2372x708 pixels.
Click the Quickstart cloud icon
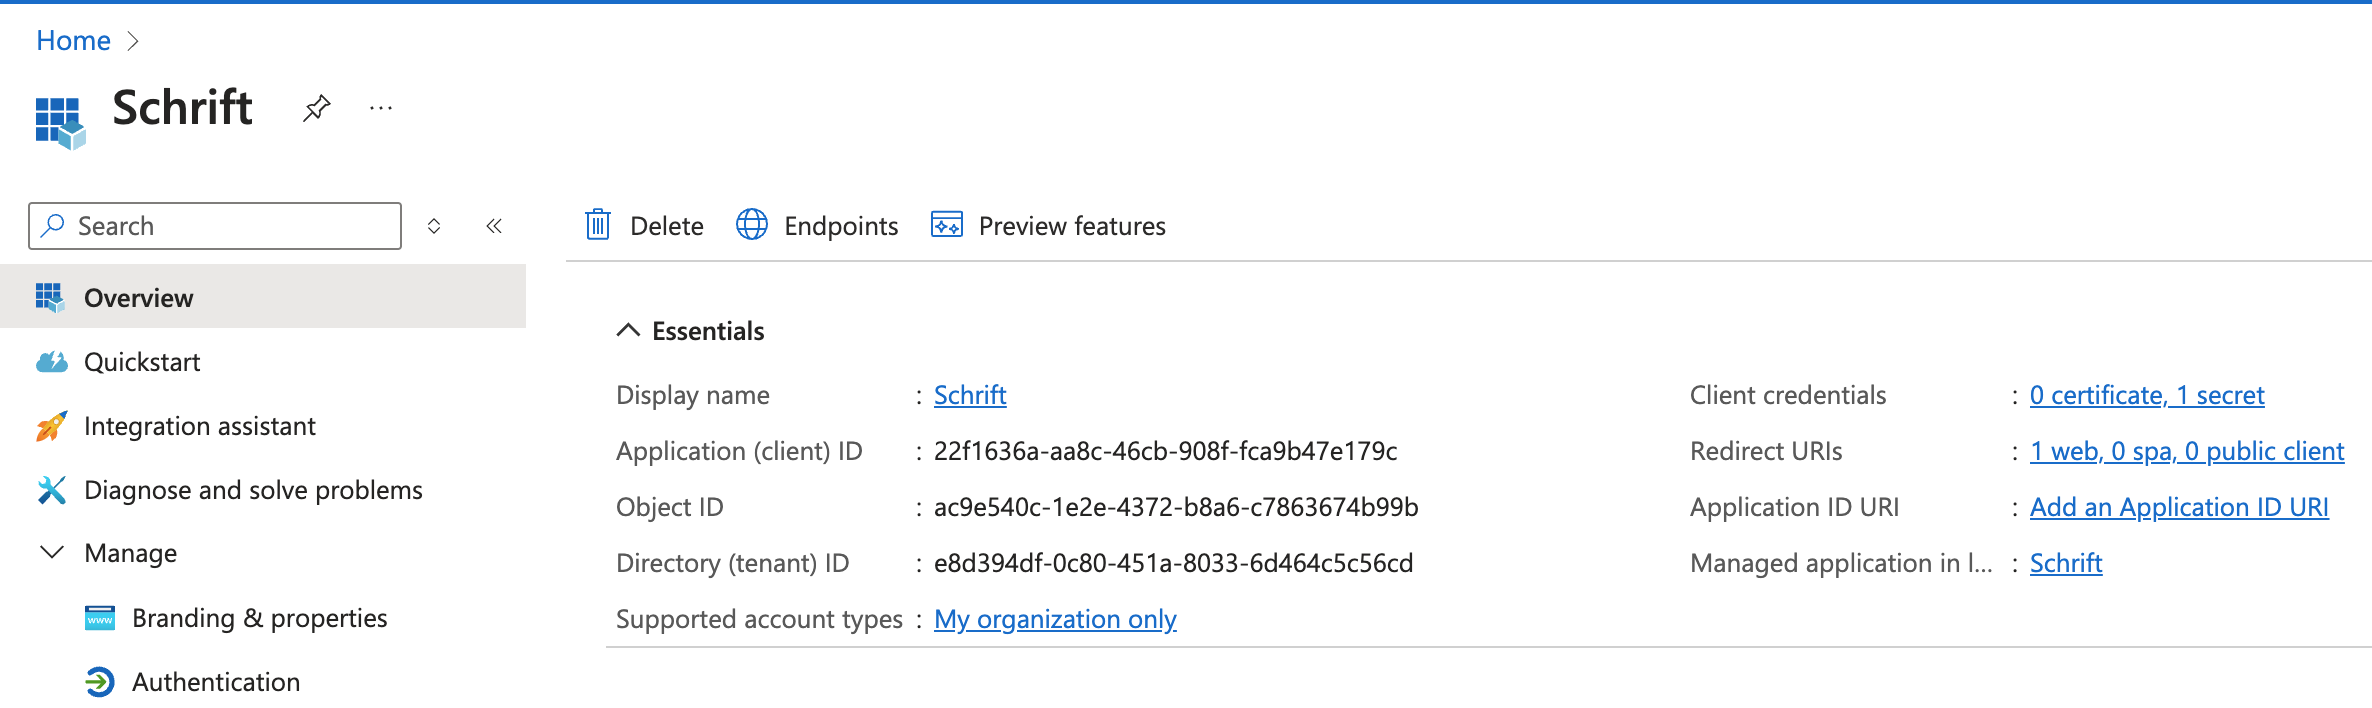coord(51,362)
